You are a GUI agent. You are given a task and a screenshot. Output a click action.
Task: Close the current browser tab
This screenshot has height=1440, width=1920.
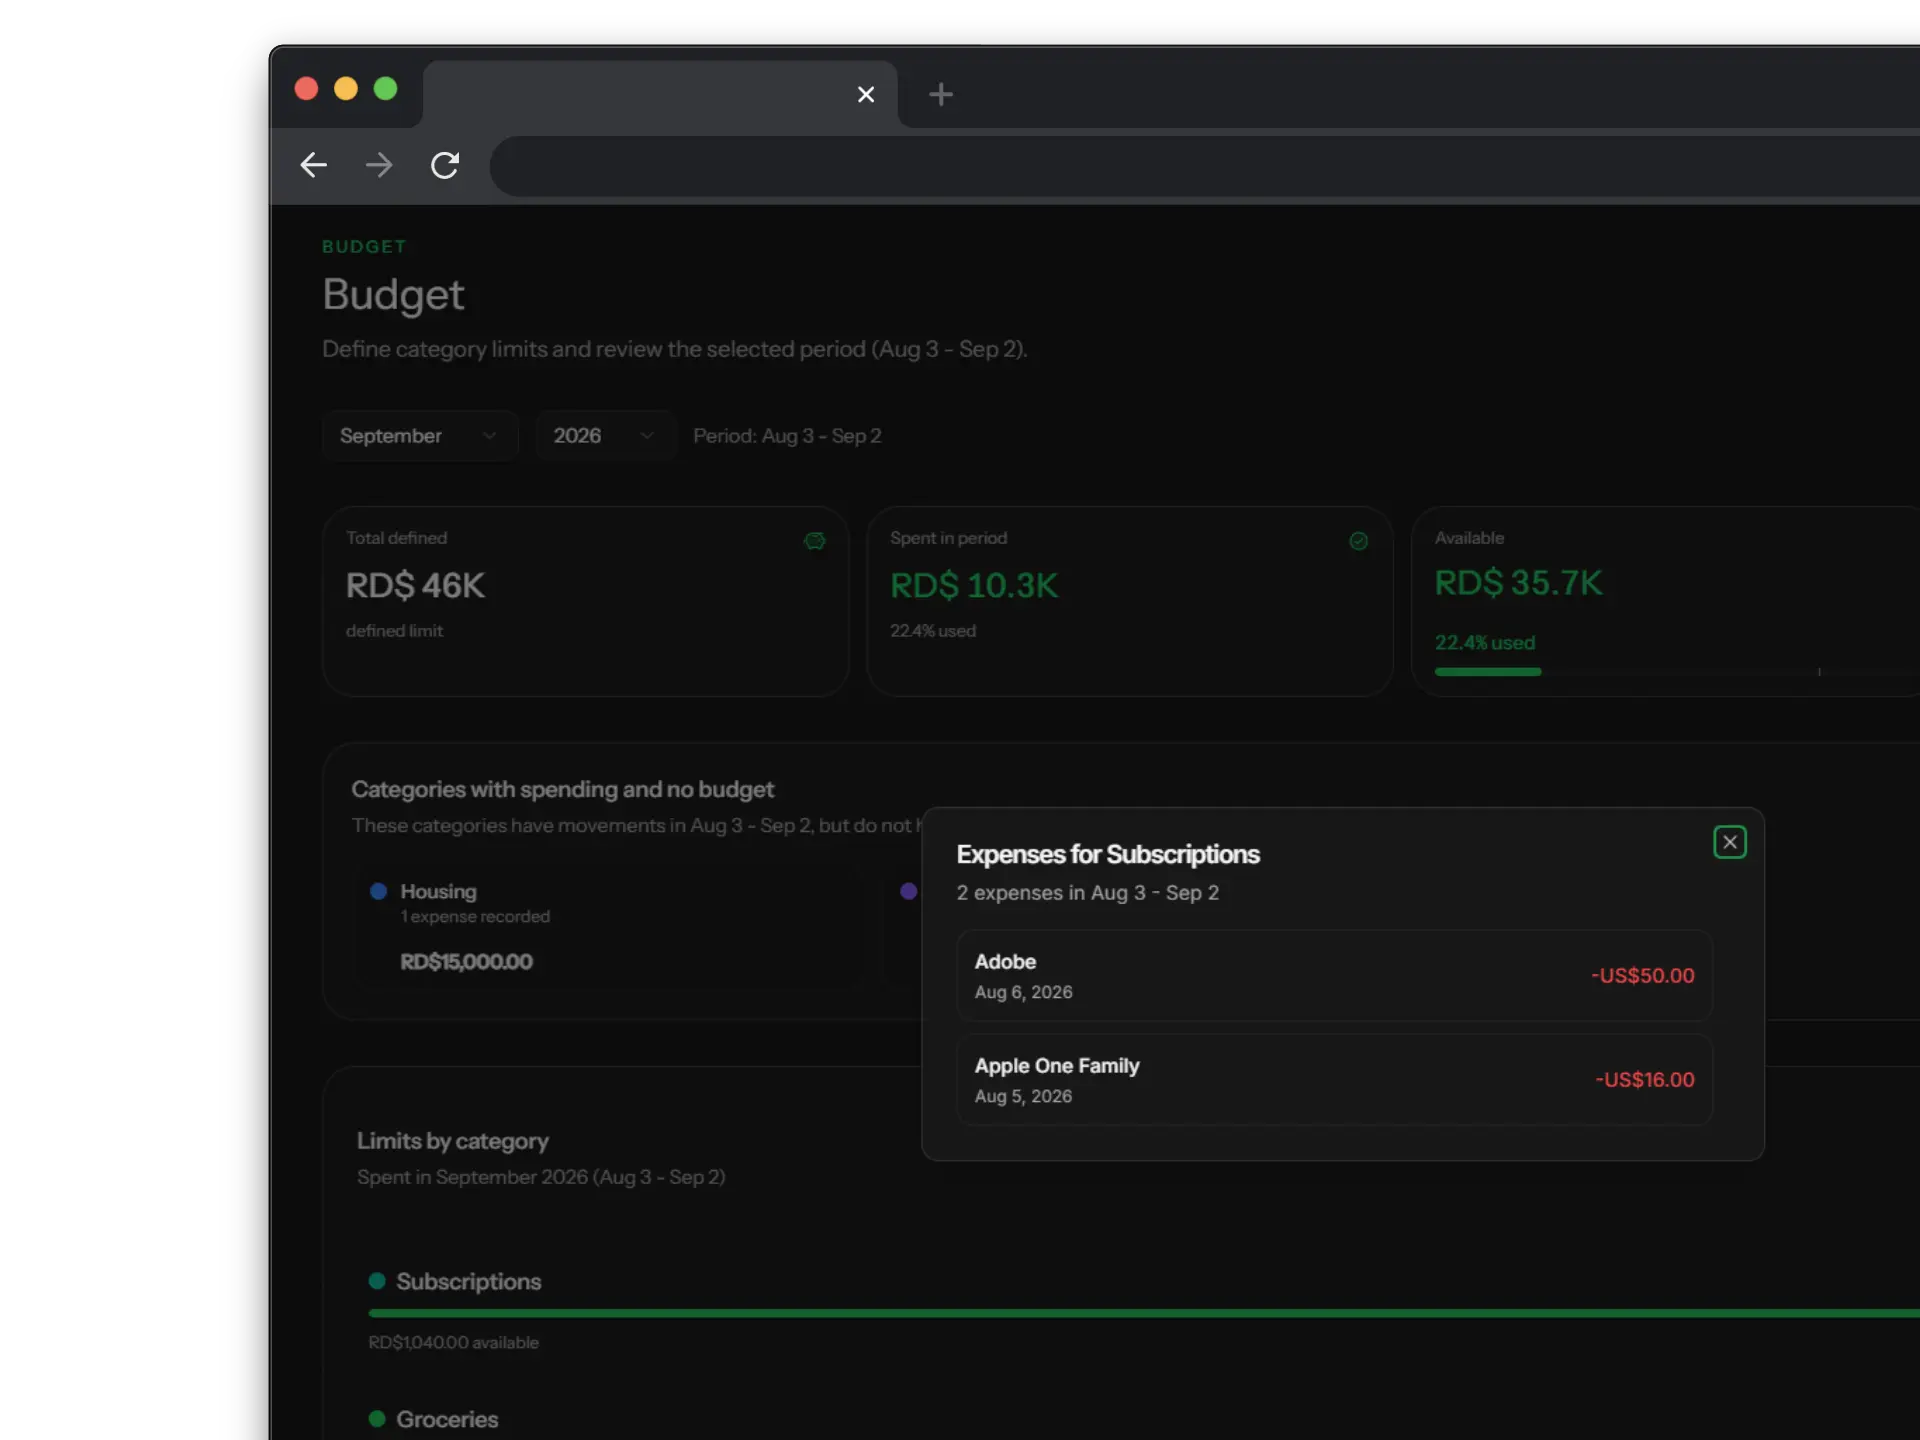866,94
